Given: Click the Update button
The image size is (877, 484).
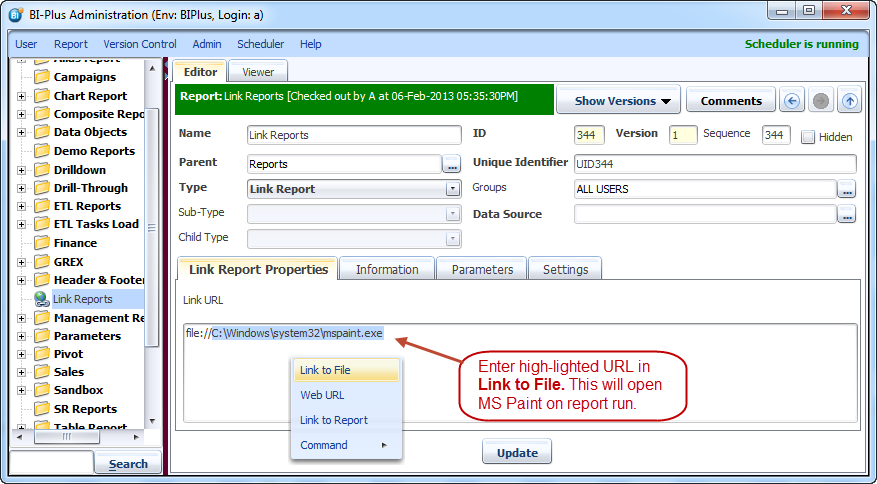Looking at the screenshot, I should (x=516, y=452).
